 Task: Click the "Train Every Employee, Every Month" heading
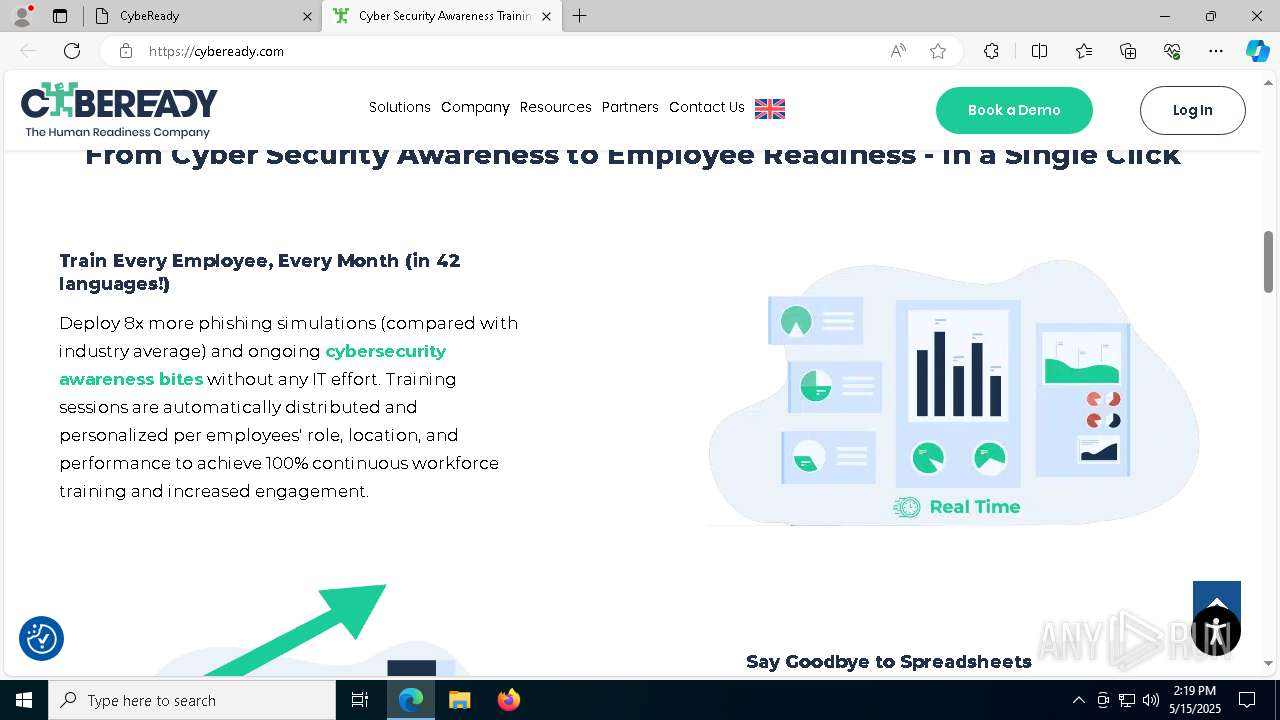(259, 272)
